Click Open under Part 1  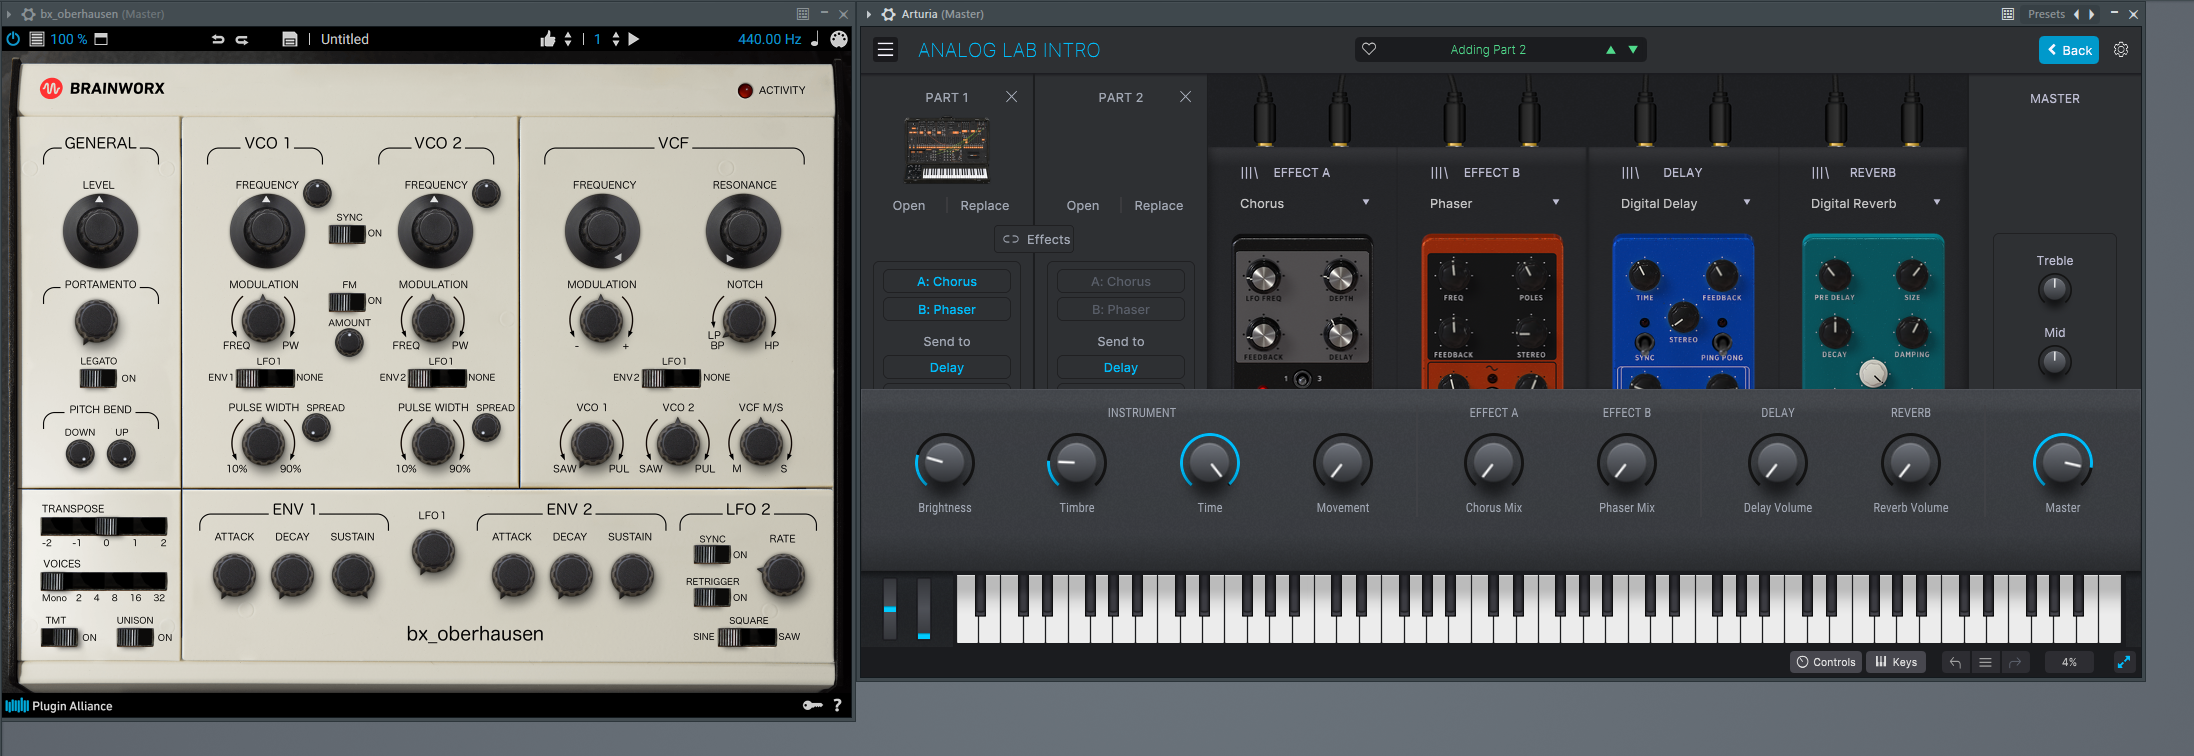[909, 205]
